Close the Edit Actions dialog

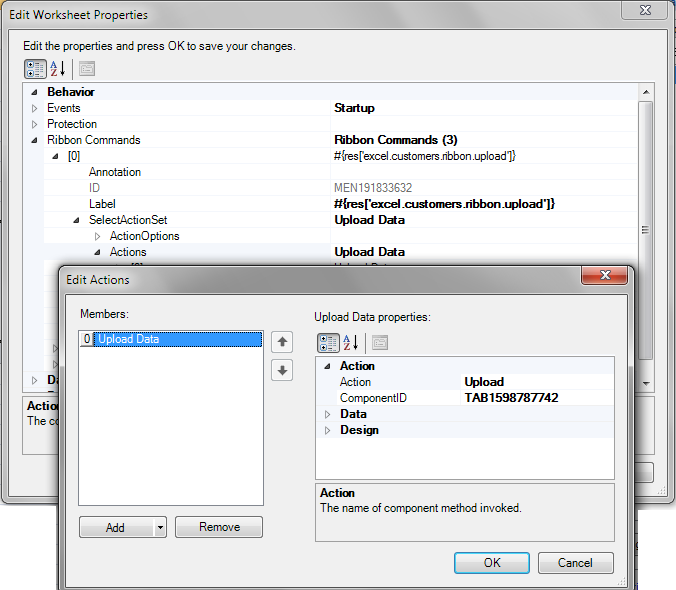(x=604, y=275)
